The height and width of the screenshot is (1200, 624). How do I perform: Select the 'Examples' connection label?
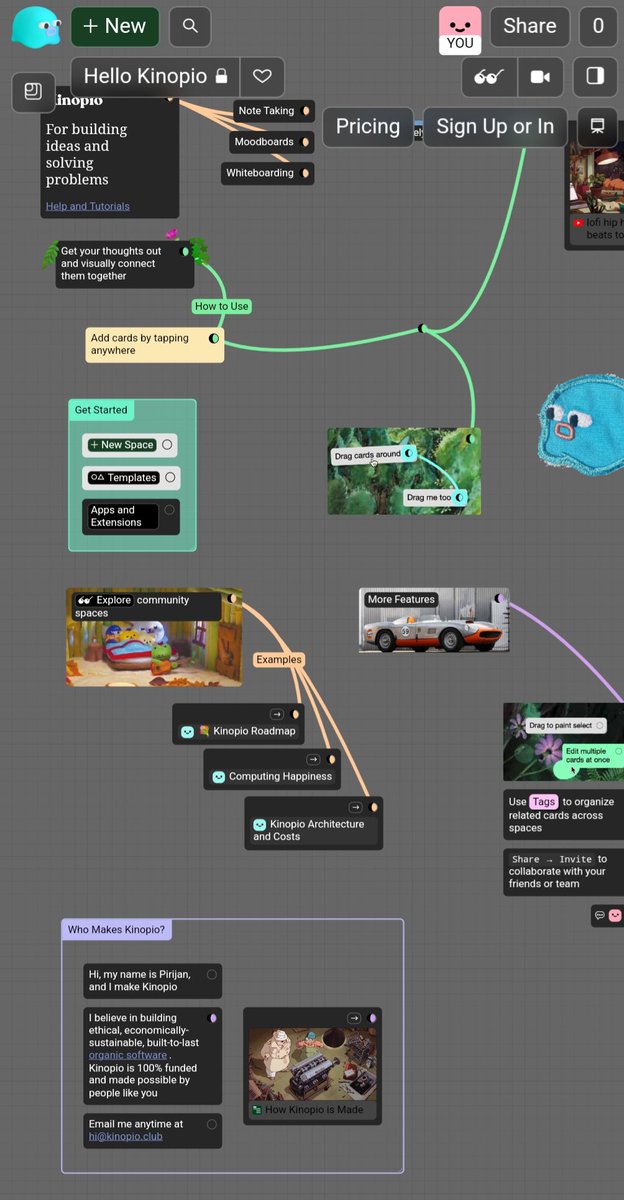click(278, 660)
